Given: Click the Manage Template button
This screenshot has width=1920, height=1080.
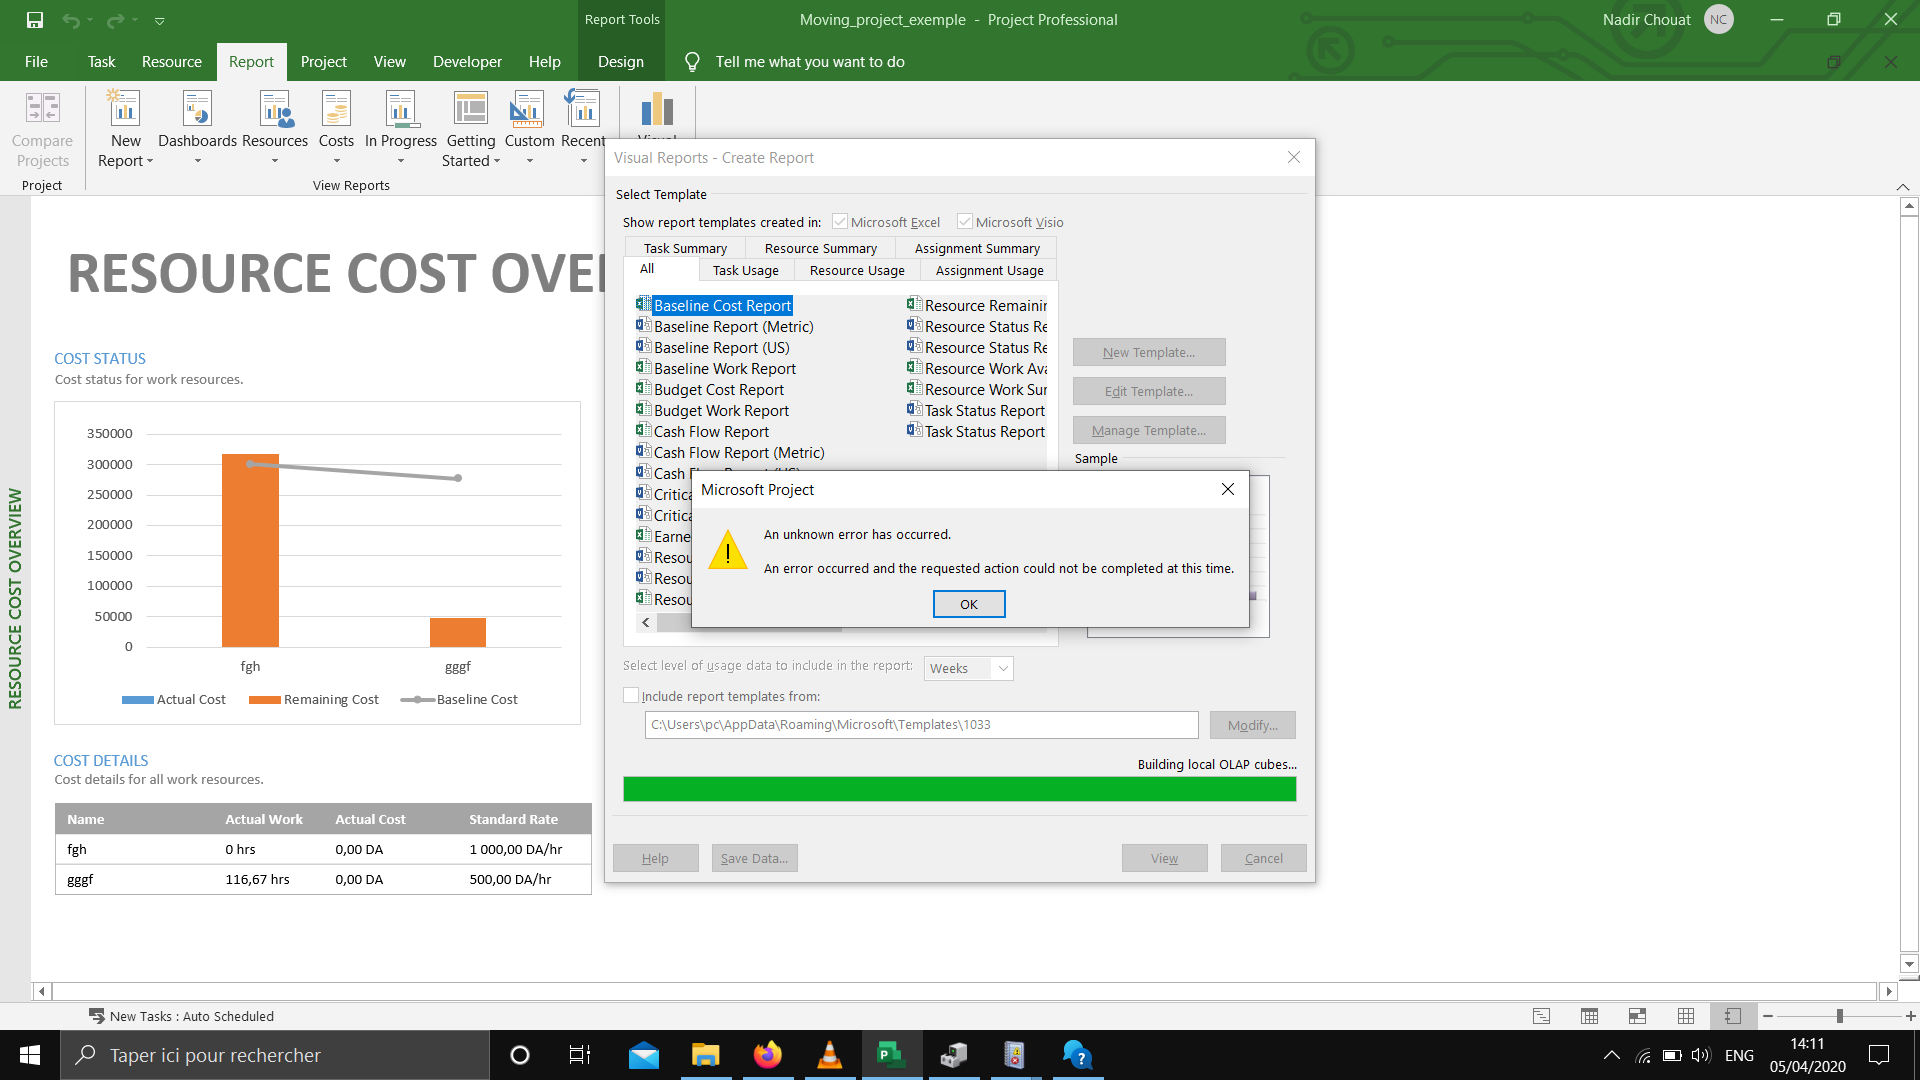Looking at the screenshot, I should [x=1149, y=430].
